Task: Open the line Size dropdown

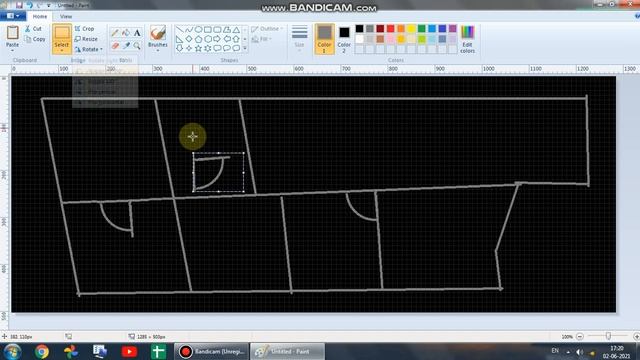Action: click(299, 38)
